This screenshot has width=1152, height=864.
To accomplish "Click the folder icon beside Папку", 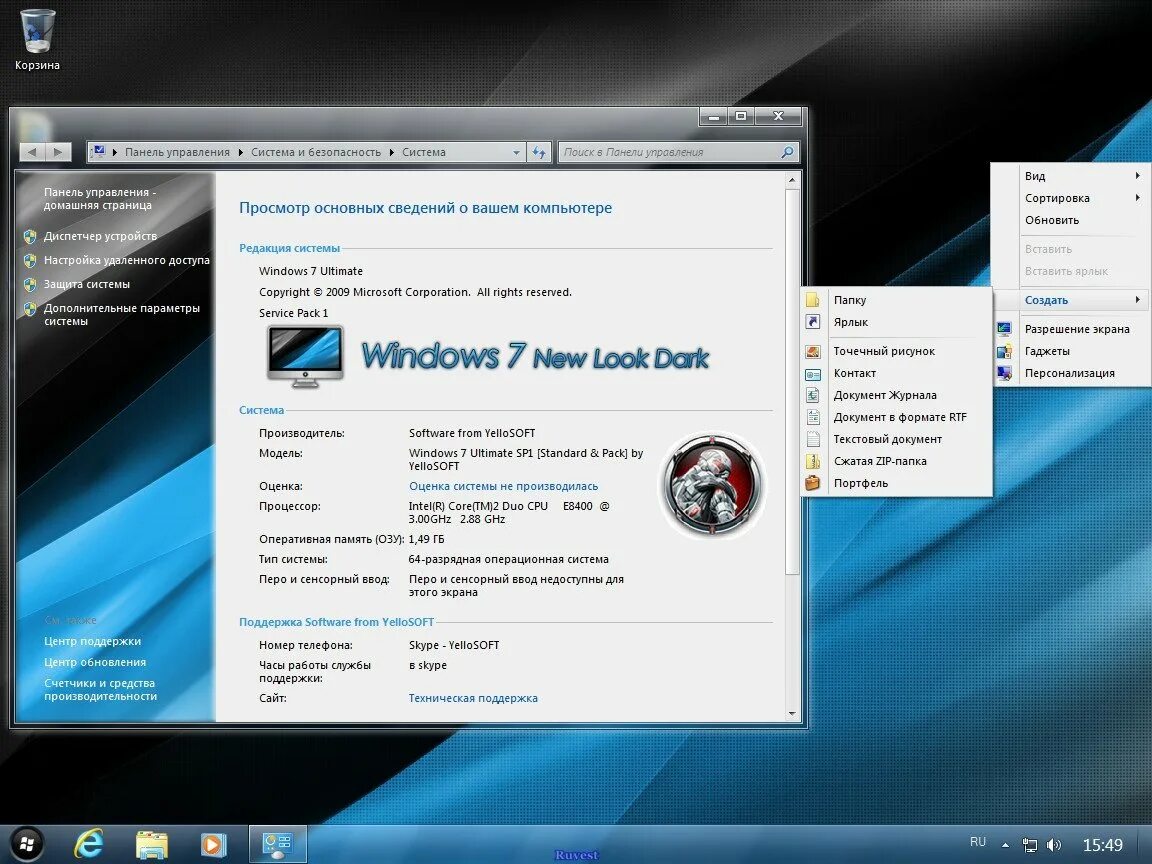I will click(x=813, y=300).
